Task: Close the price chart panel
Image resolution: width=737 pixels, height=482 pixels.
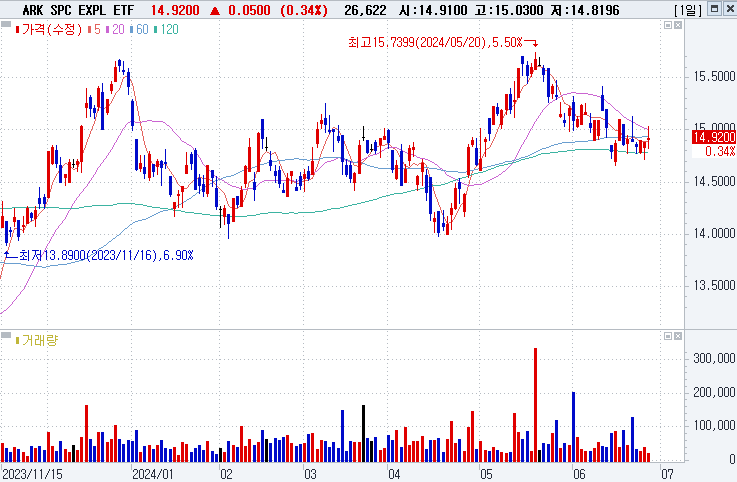Action: pos(678,25)
